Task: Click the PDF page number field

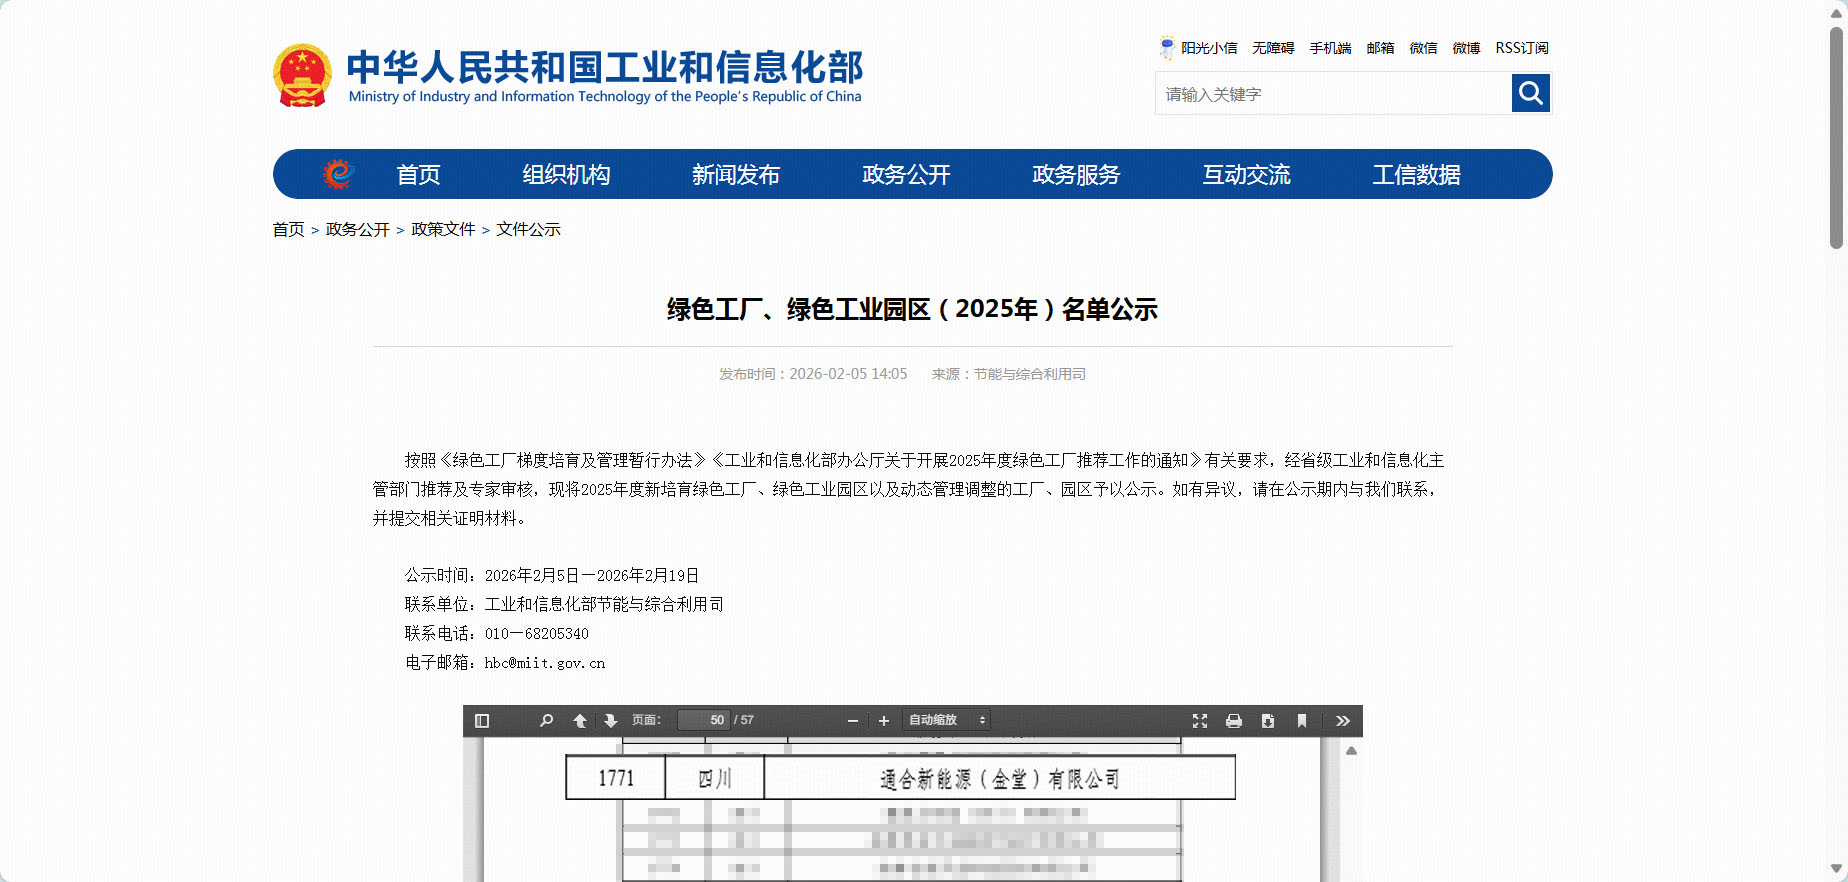Action: coord(703,720)
